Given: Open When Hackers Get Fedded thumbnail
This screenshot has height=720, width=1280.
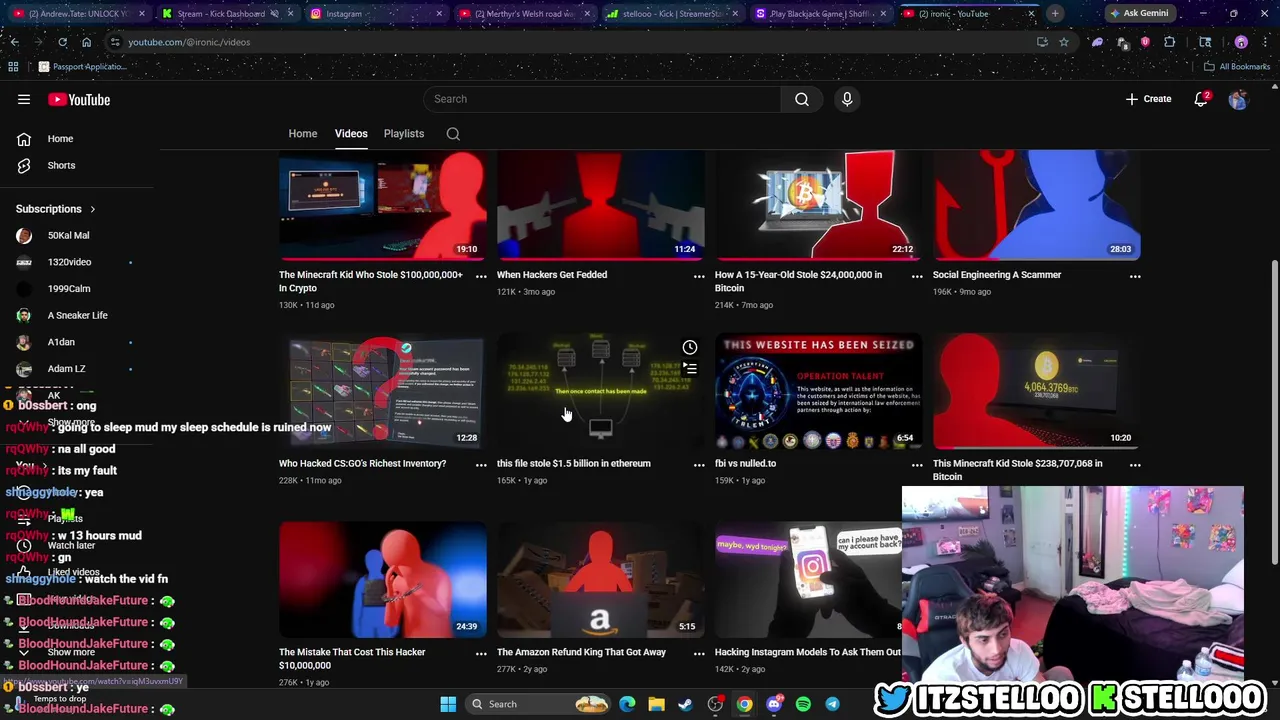Looking at the screenshot, I should click(x=601, y=205).
